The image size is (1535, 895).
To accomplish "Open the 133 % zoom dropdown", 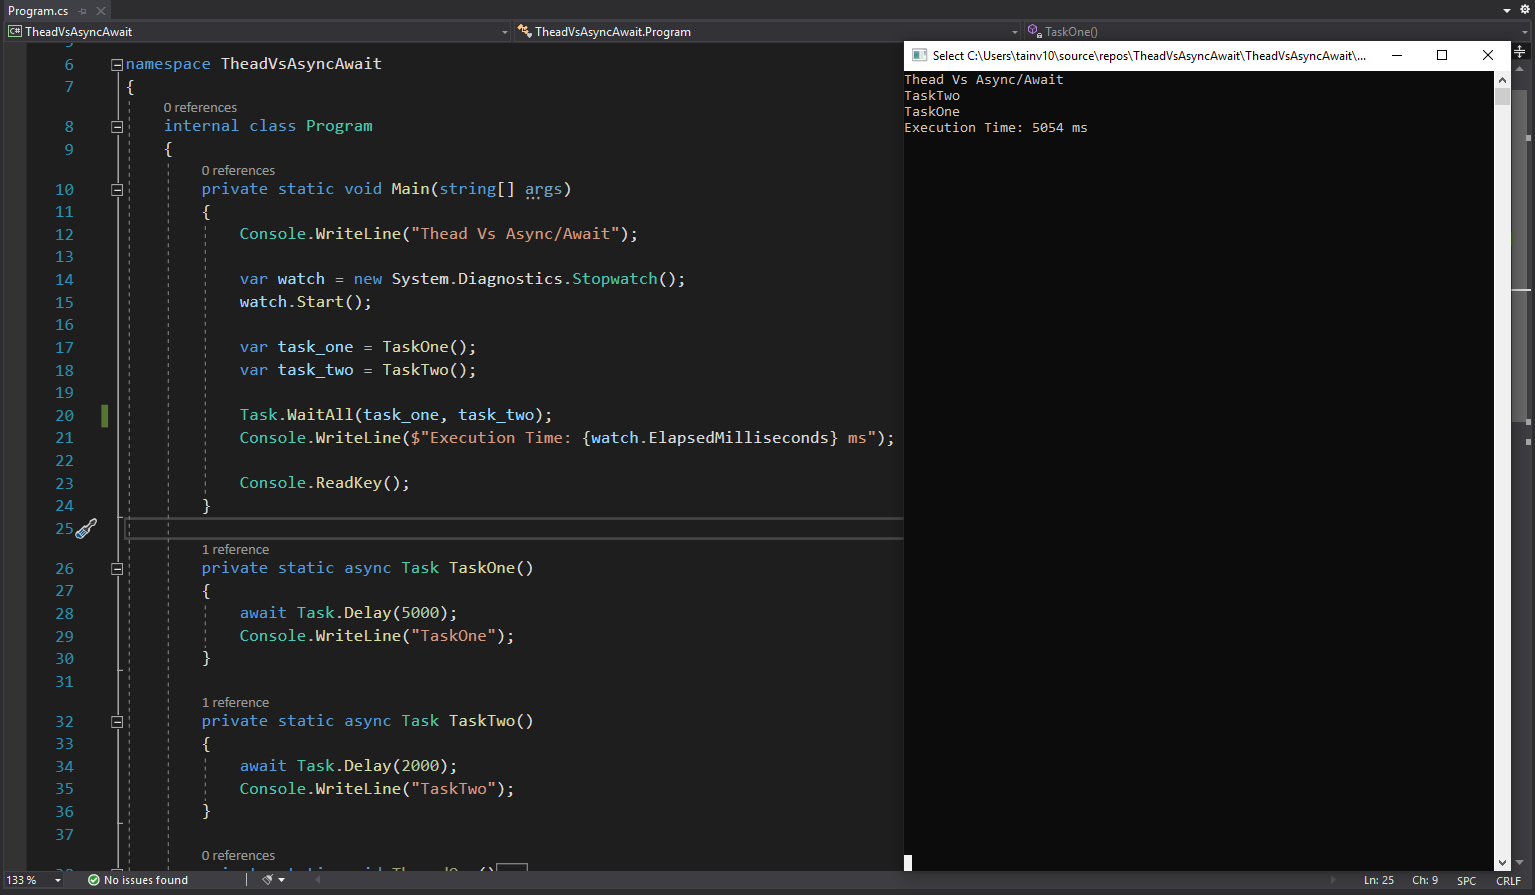I will click(58, 880).
